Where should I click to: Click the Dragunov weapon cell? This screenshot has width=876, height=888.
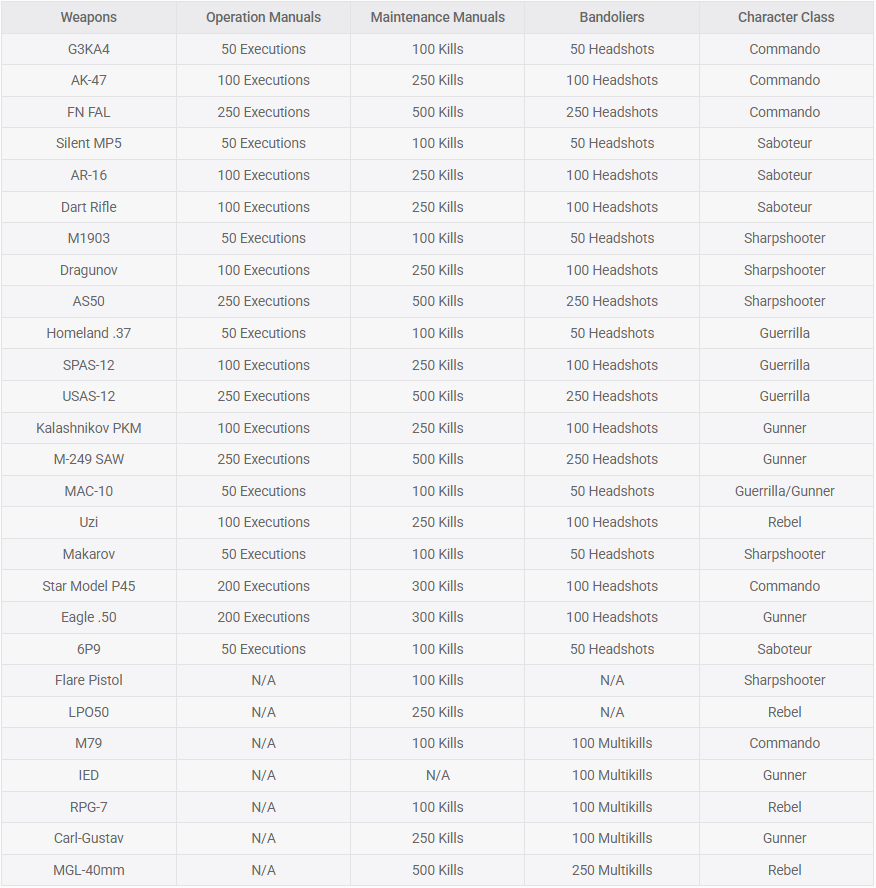88,270
